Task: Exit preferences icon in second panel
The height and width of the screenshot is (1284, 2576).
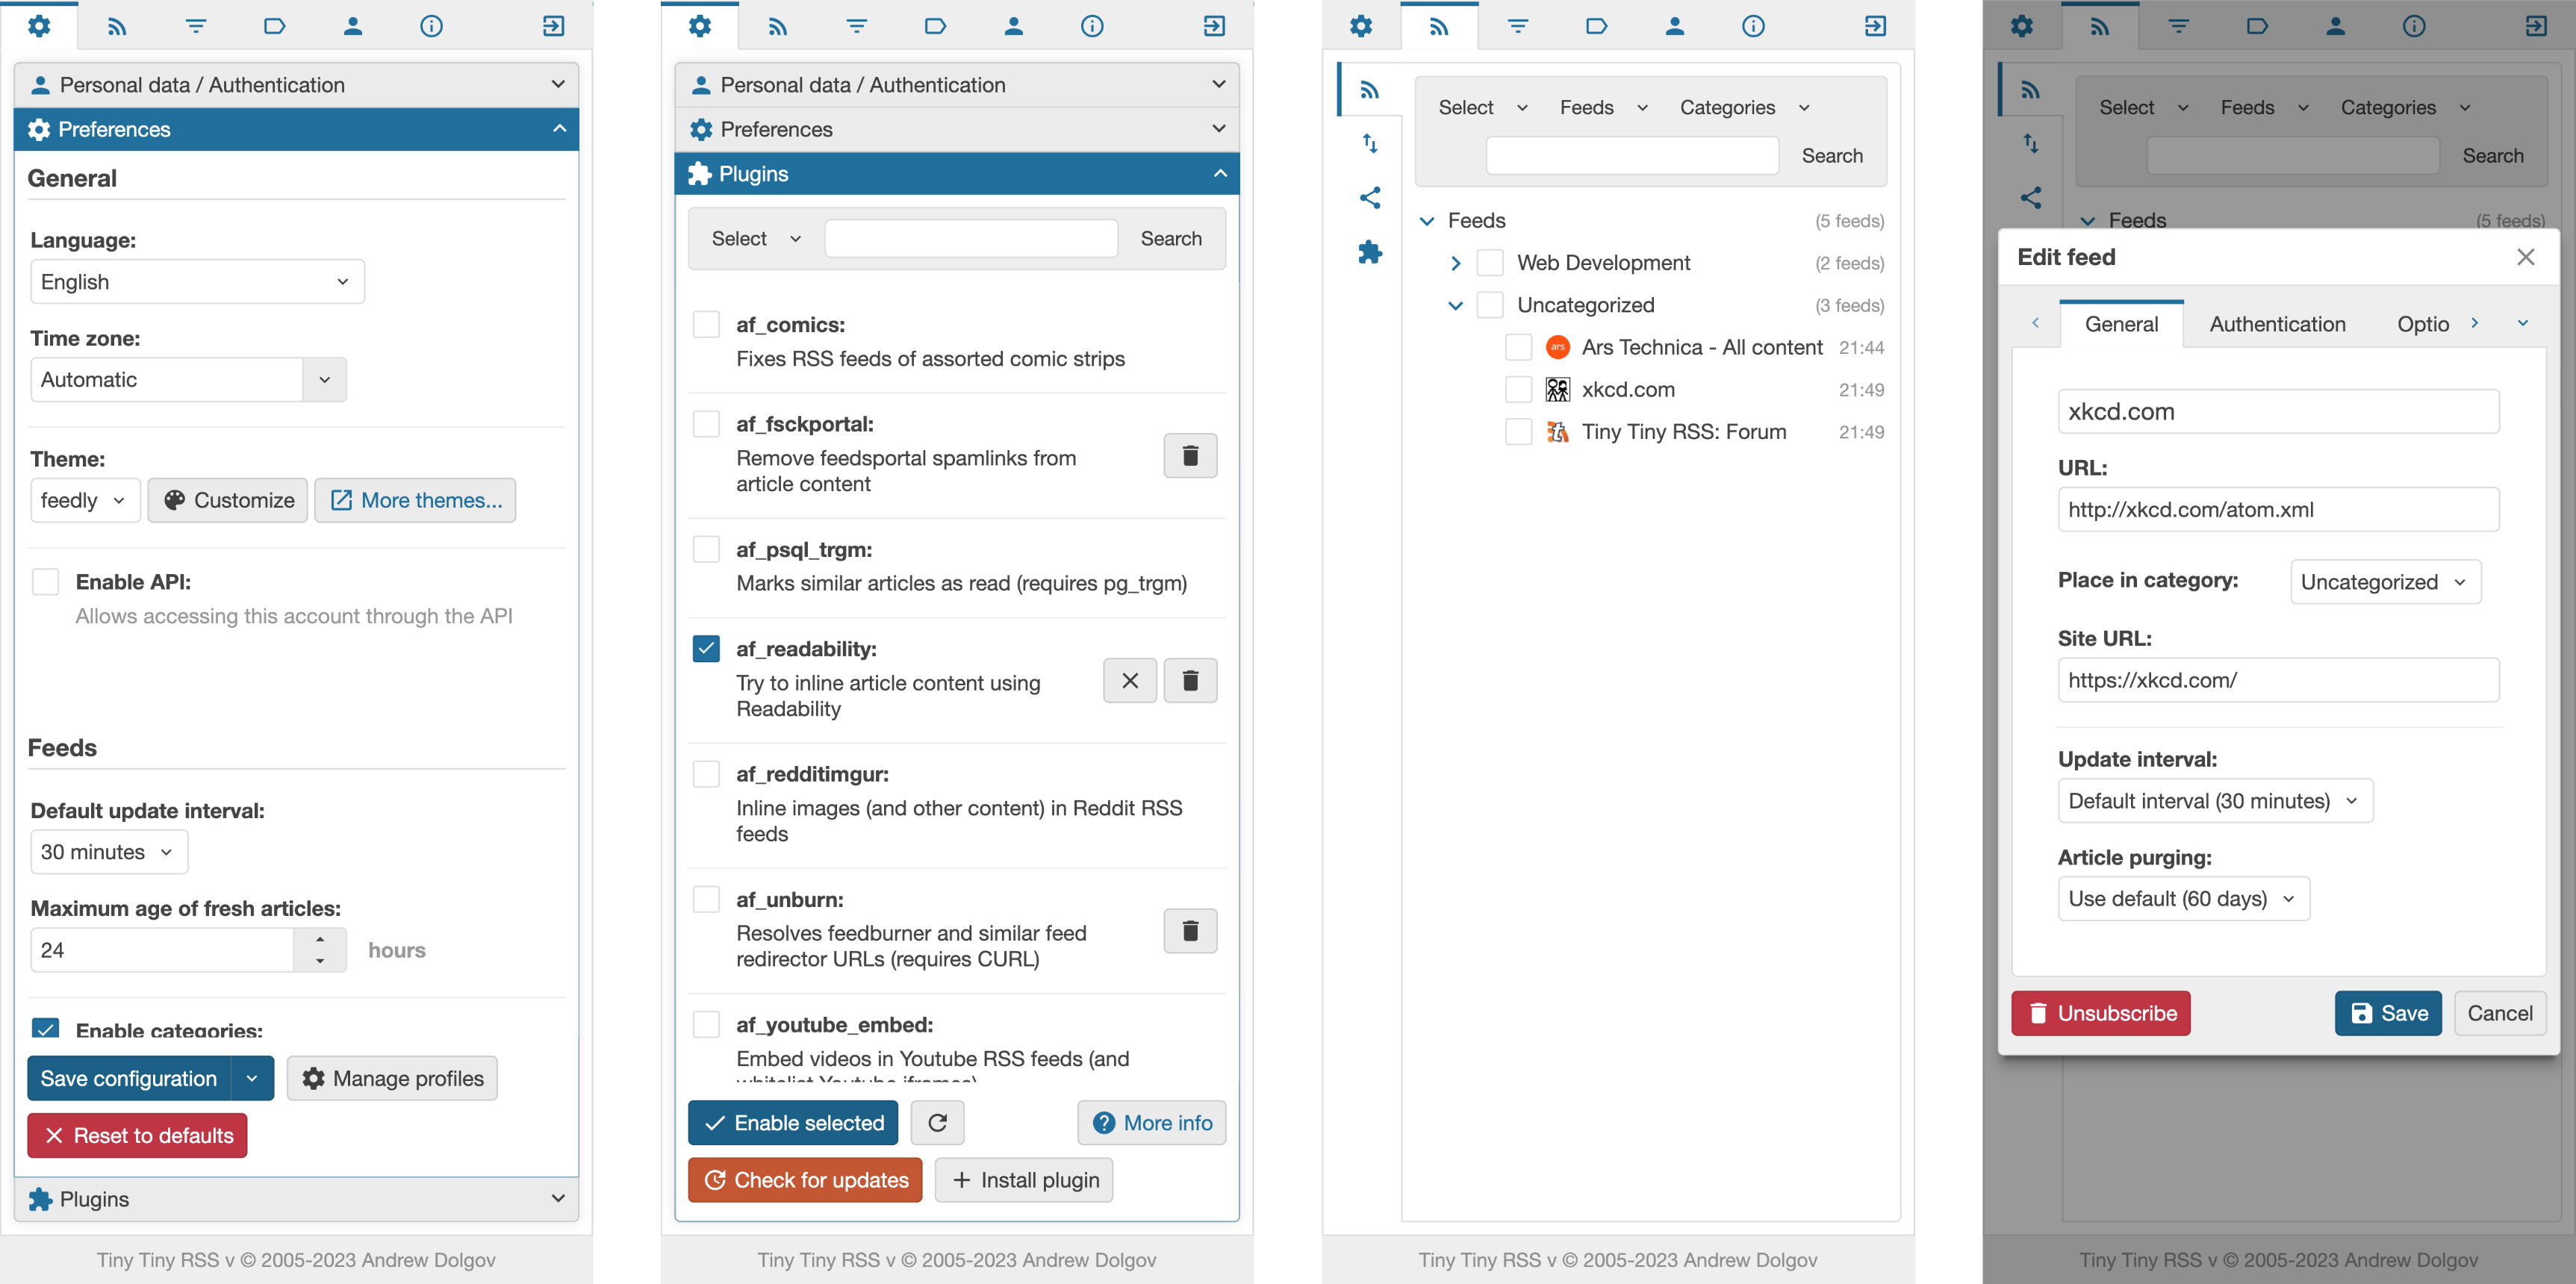Action: pos(1214,26)
